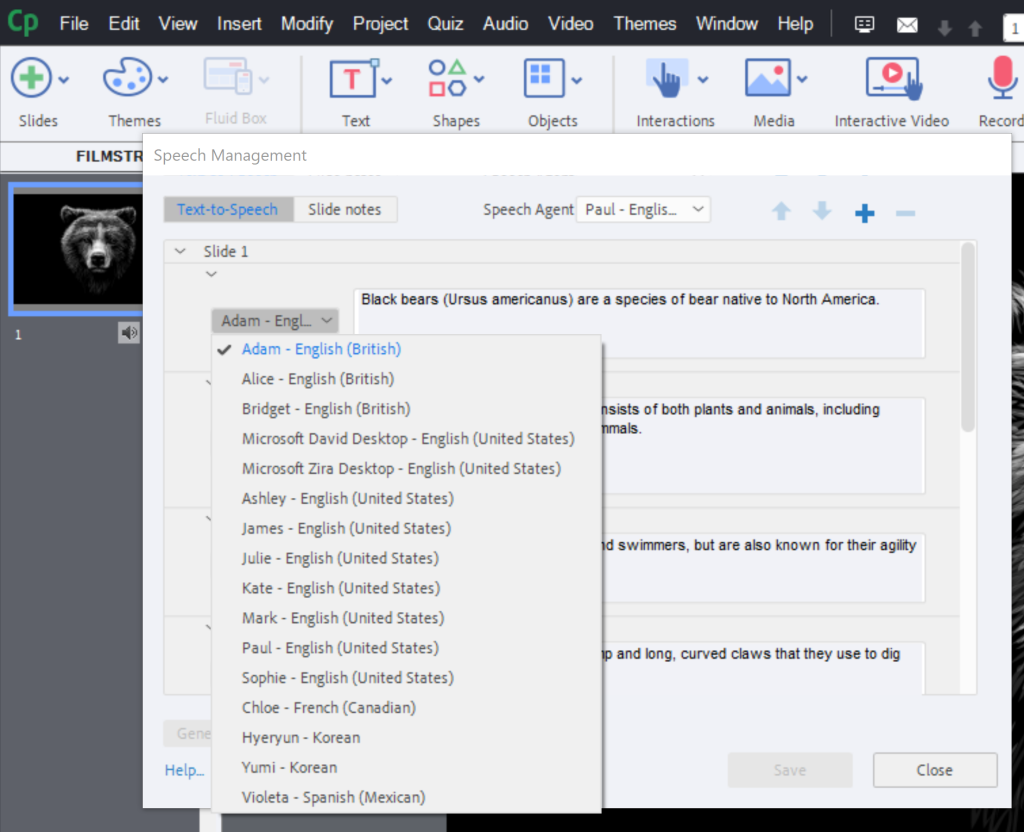
Task: Open the Help link in dialog
Action: pyautogui.click(x=184, y=770)
